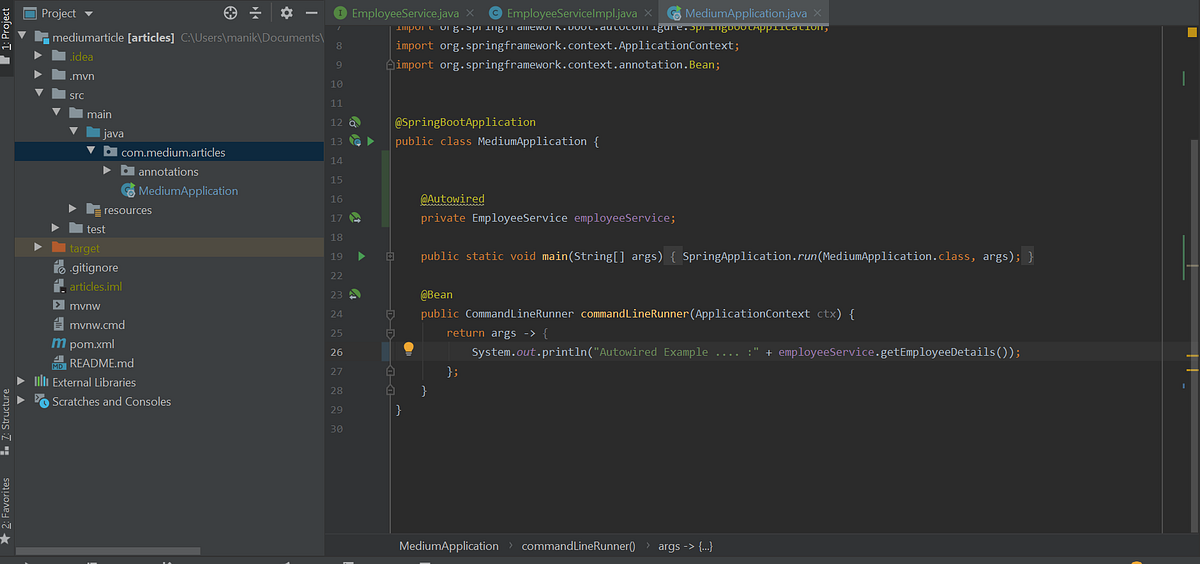The image size is (1200, 564).
Task: Expand the .idea folder arrow
Action: point(39,56)
